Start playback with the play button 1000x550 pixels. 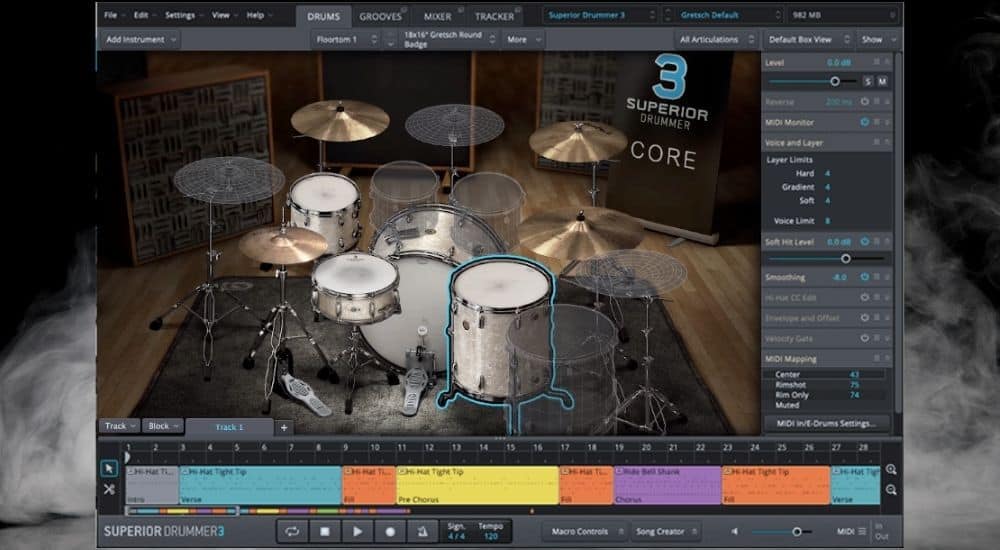click(x=357, y=531)
